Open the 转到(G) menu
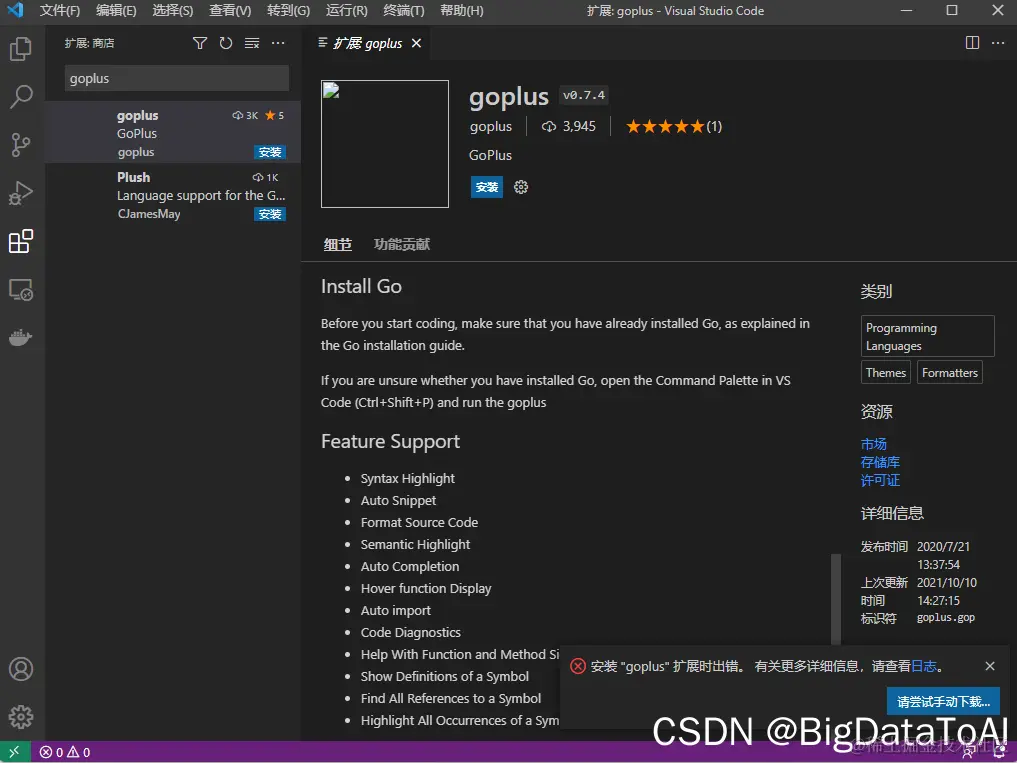 point(289,10)
